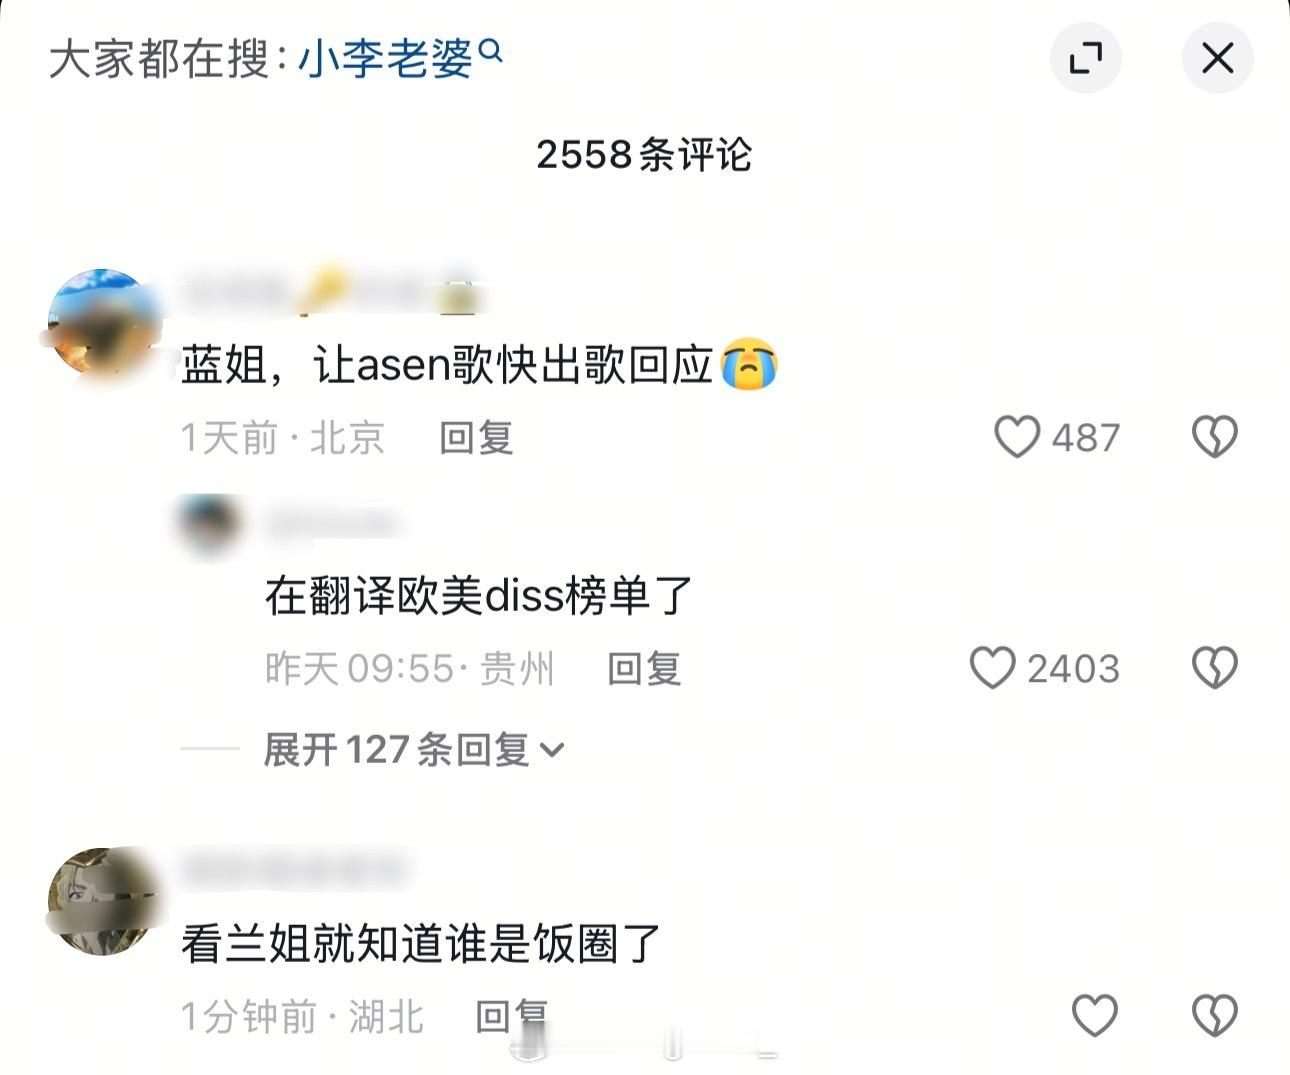Like the asen歌 comment with 487 likes

tap(1017, 437)
